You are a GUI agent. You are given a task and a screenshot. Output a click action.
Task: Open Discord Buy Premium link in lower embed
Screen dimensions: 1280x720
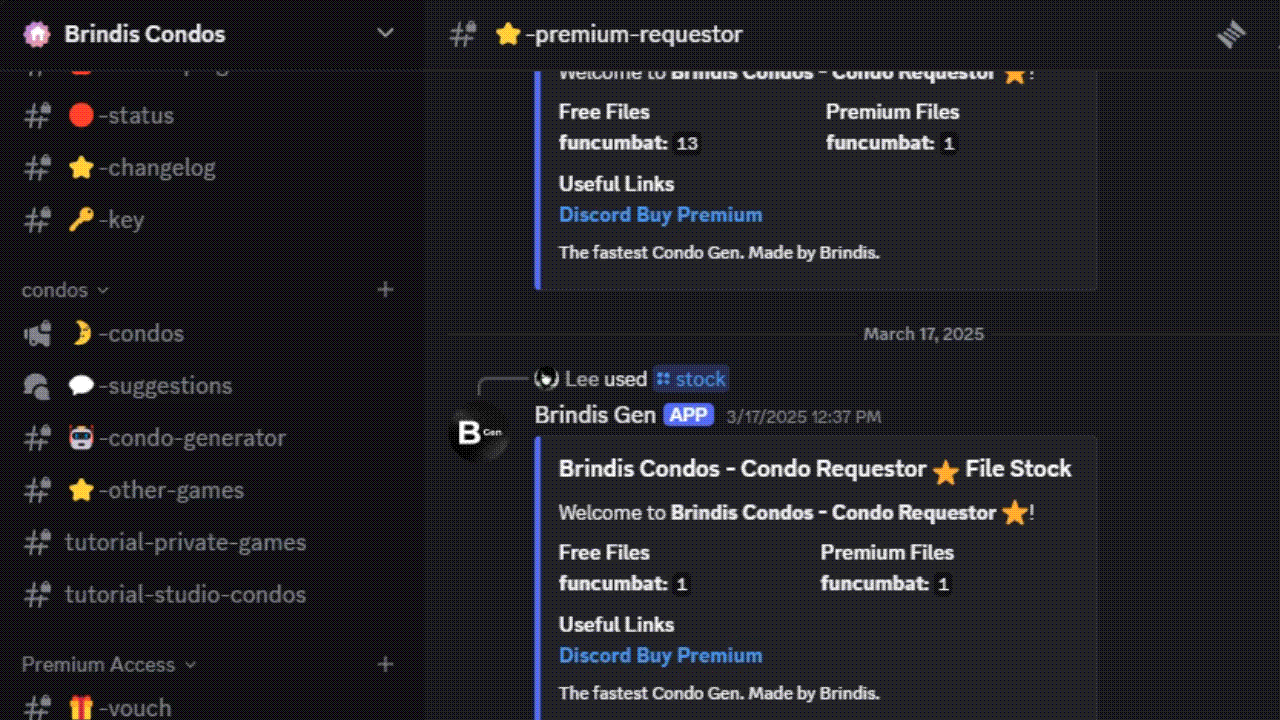click(x=661, y=655)
